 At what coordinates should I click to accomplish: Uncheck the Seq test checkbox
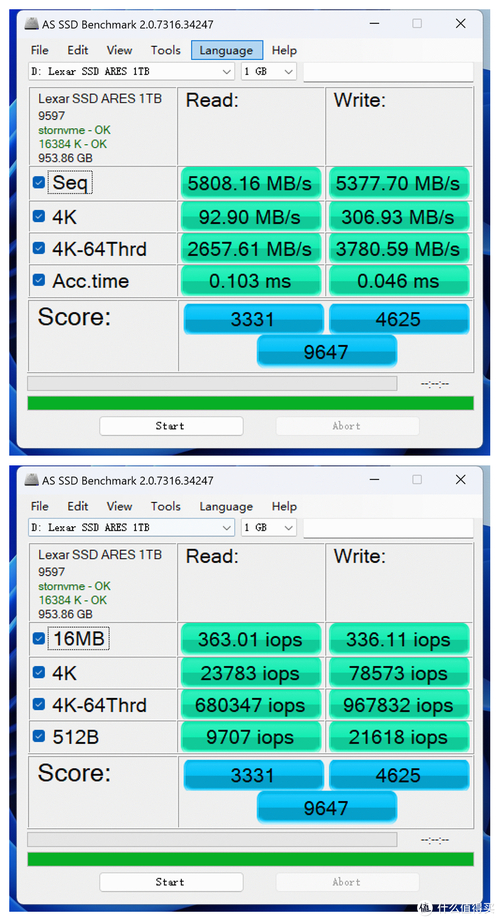click(x=39, y=183)
